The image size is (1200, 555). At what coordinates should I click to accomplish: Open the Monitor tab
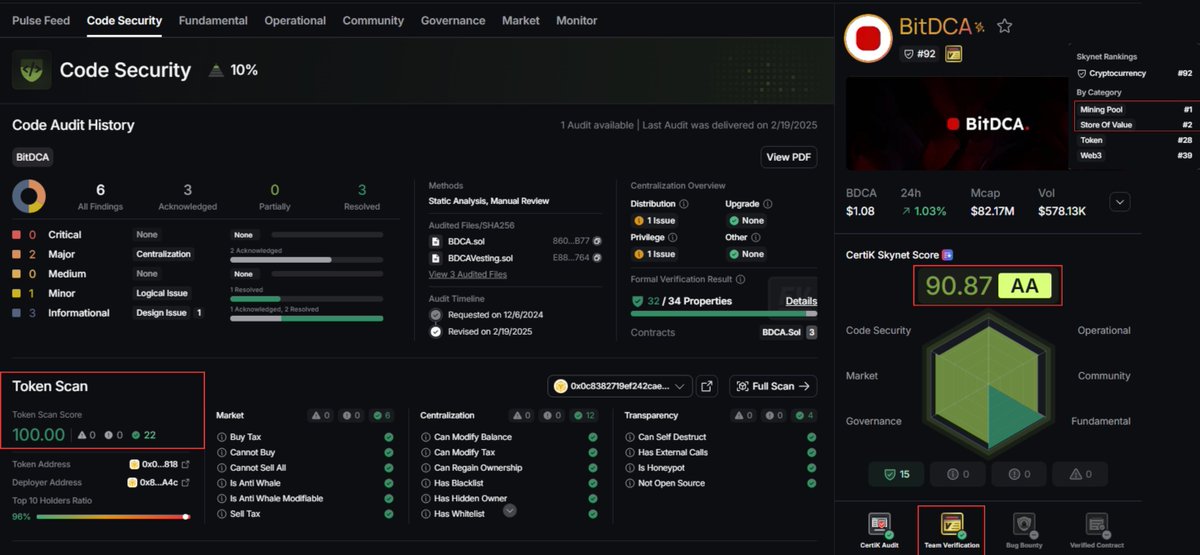576,20
